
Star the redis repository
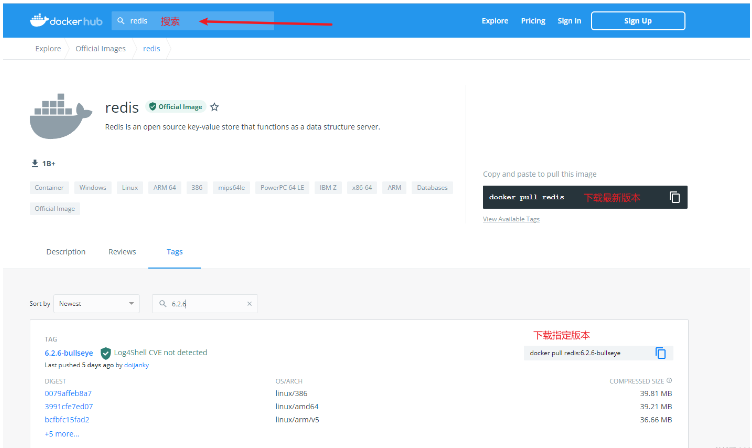coord(214,107)
